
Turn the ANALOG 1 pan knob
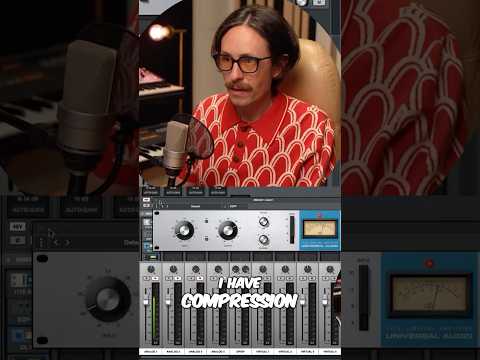pos(151,269)
